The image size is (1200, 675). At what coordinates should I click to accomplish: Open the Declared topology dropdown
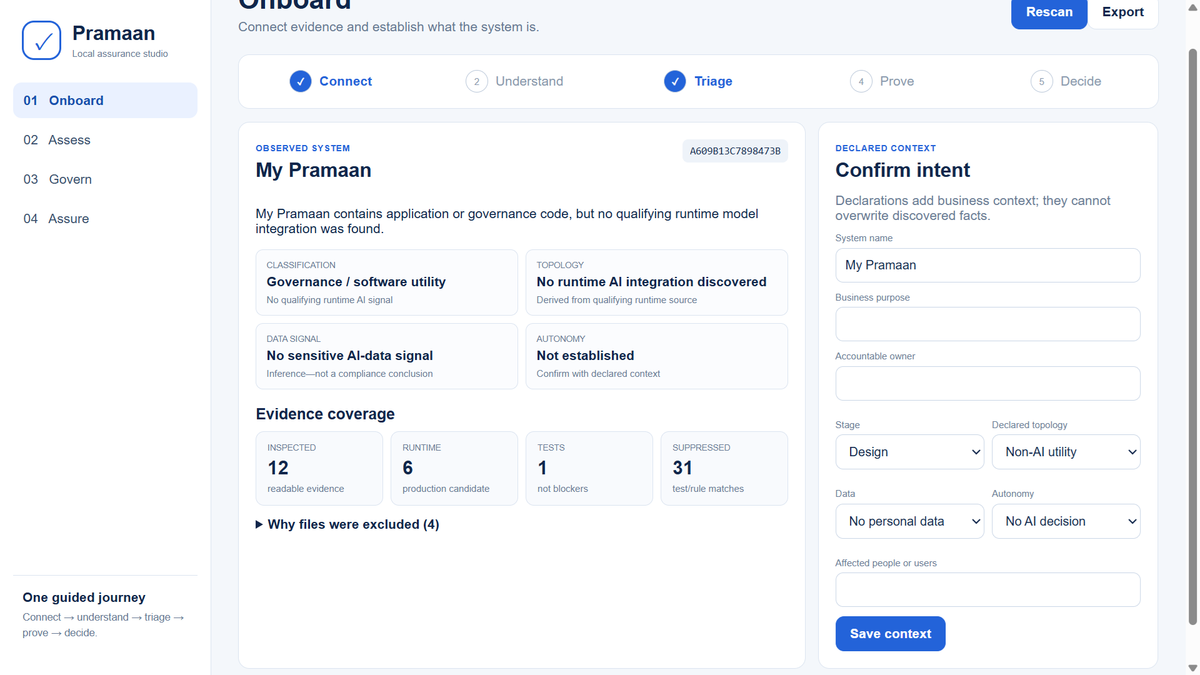[1066, 452]
